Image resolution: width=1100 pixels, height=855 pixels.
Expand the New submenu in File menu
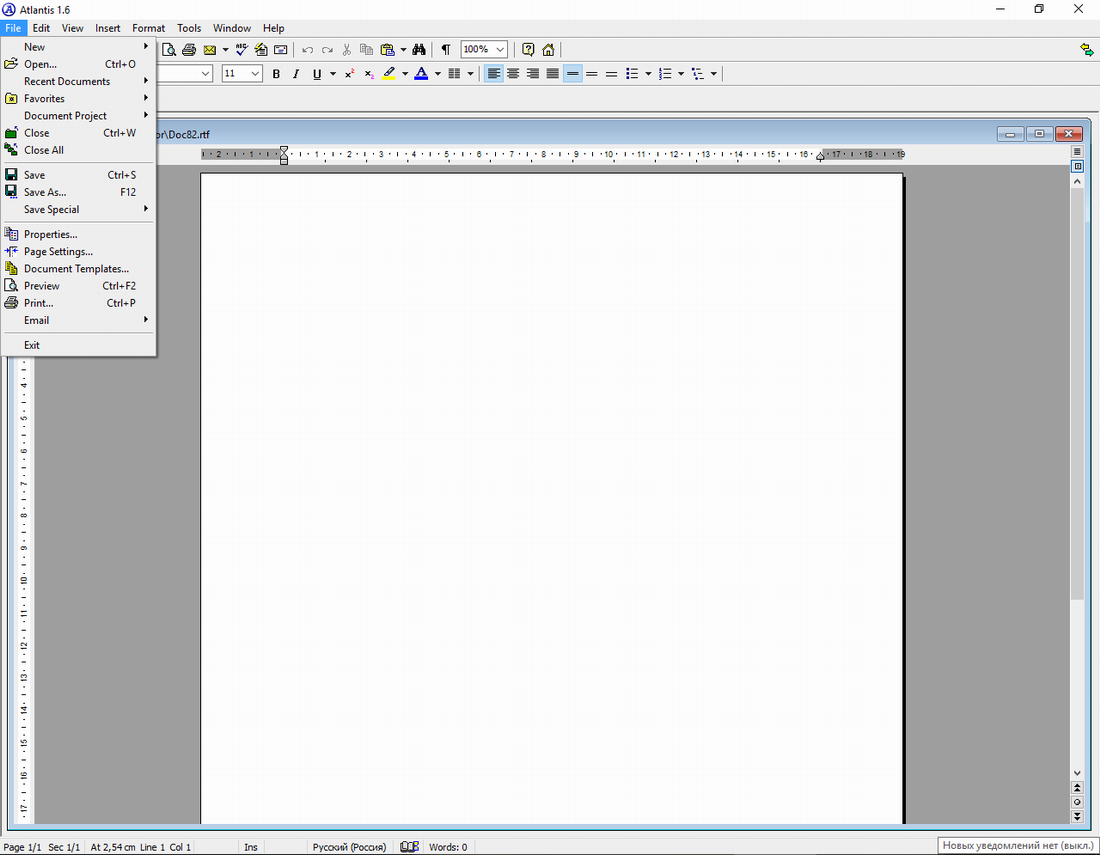pos(79,47)
